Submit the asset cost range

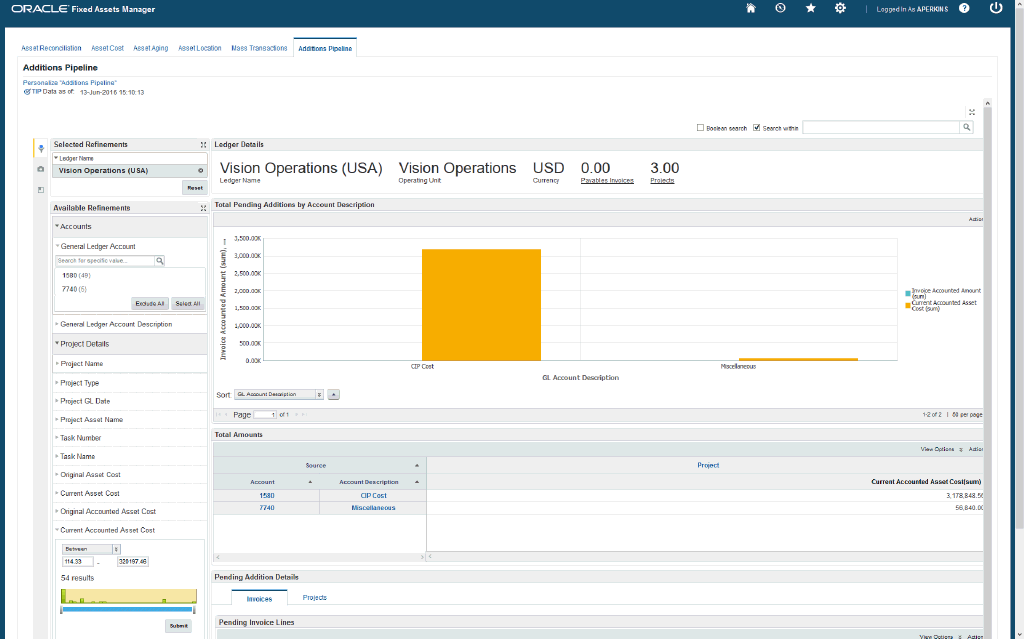[178, 626]
